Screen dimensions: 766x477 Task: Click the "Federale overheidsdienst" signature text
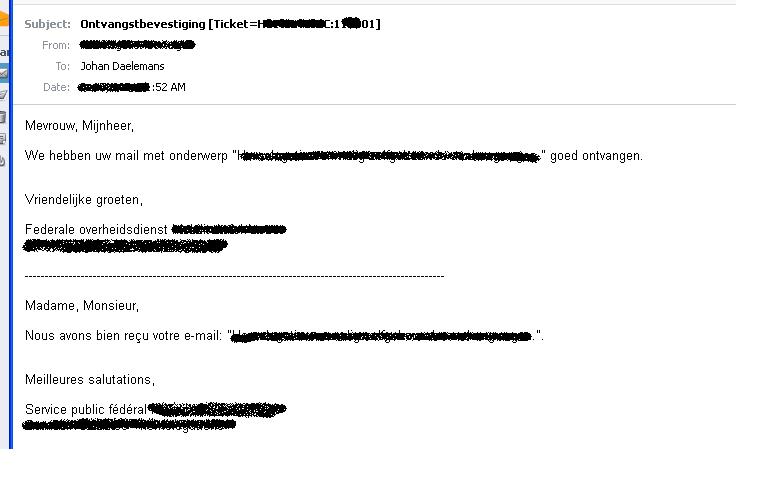[x=96, y=229]
